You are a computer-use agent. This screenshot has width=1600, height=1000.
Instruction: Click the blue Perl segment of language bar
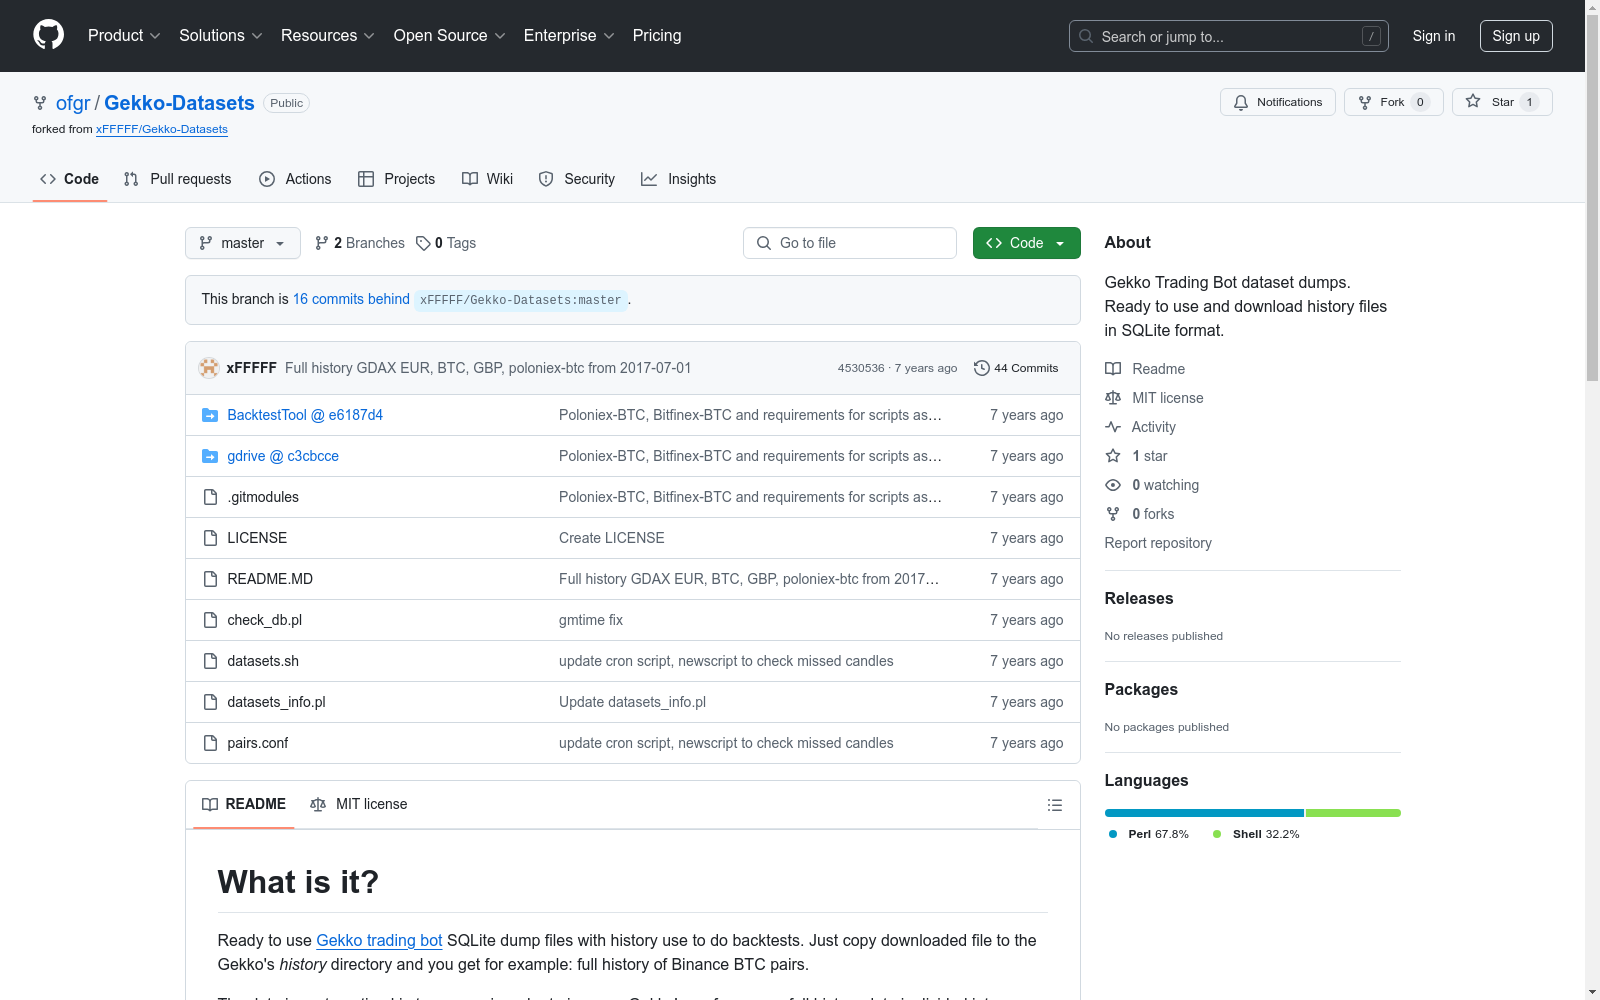(x=1204, y=813)
